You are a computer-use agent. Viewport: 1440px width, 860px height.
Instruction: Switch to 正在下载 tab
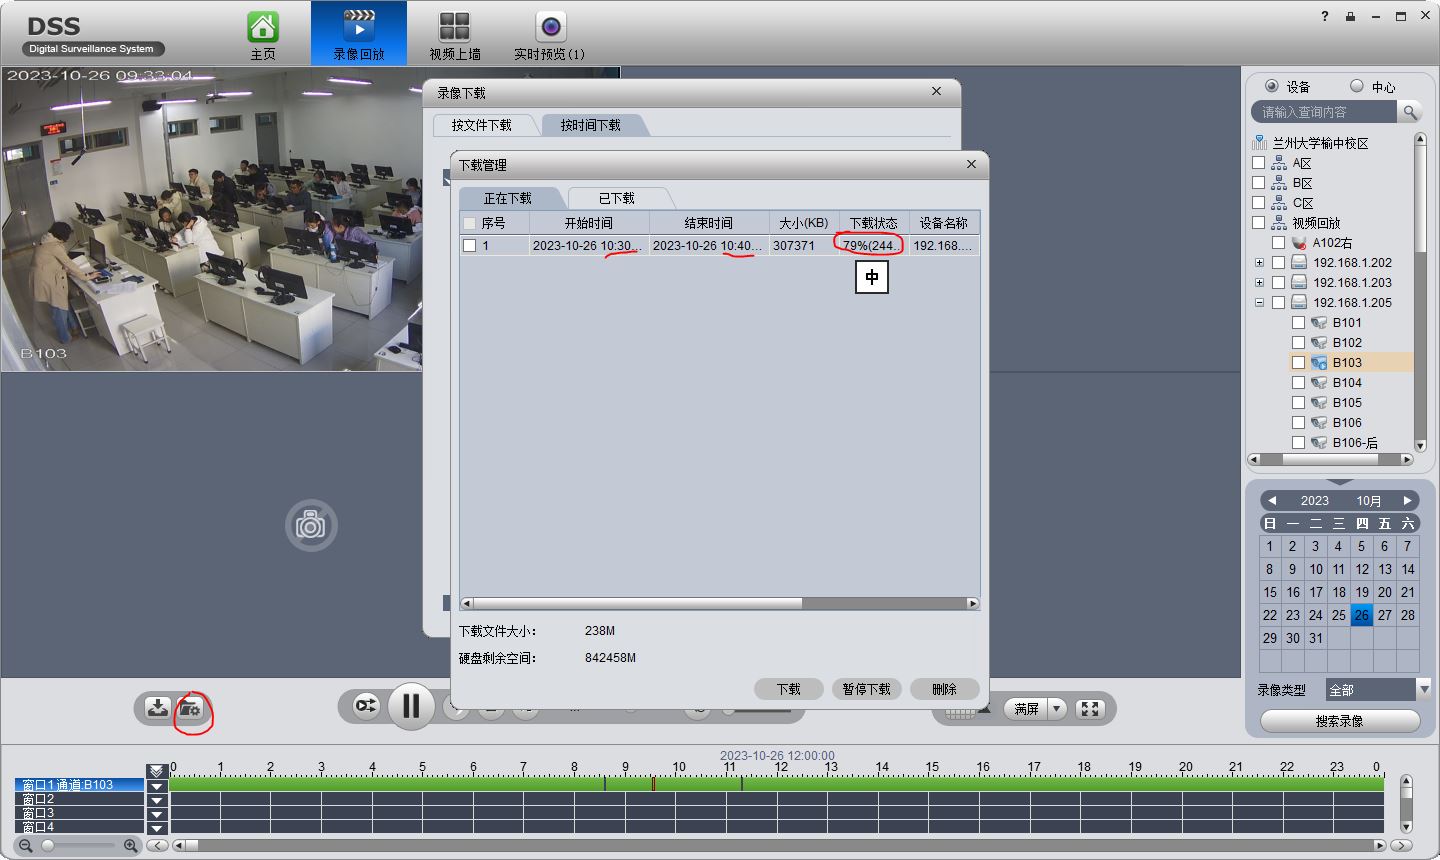click(508, 198)
